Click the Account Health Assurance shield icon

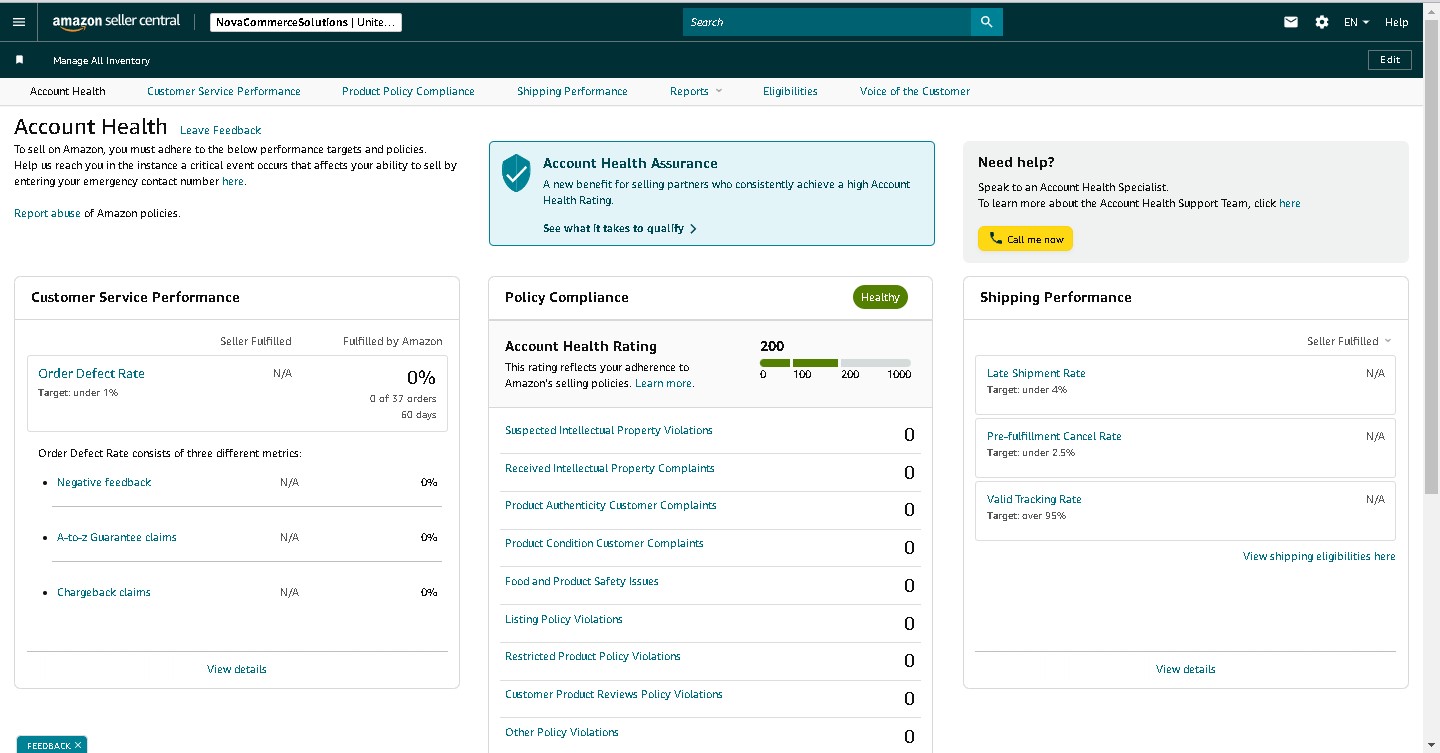point(515,173)
